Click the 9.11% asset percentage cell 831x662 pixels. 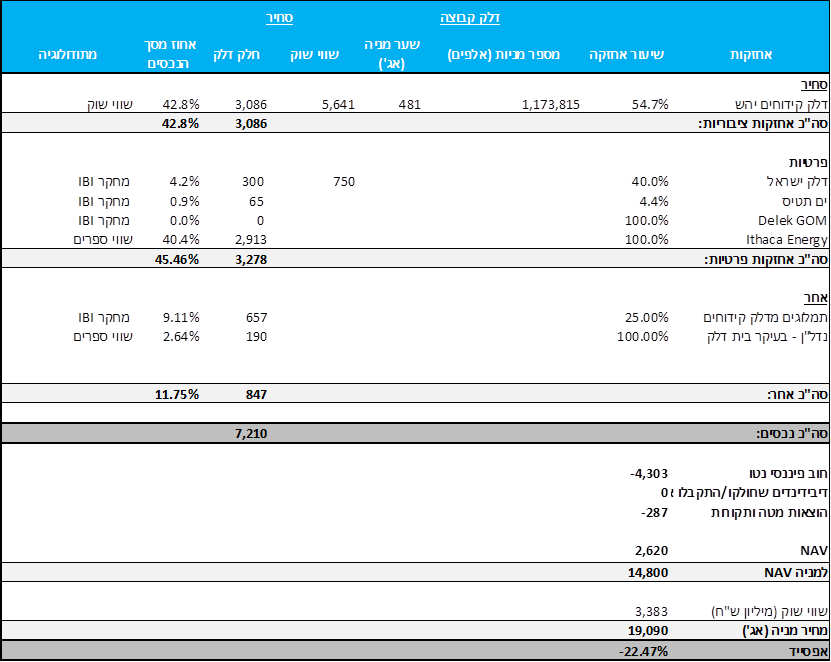[181, 317]
